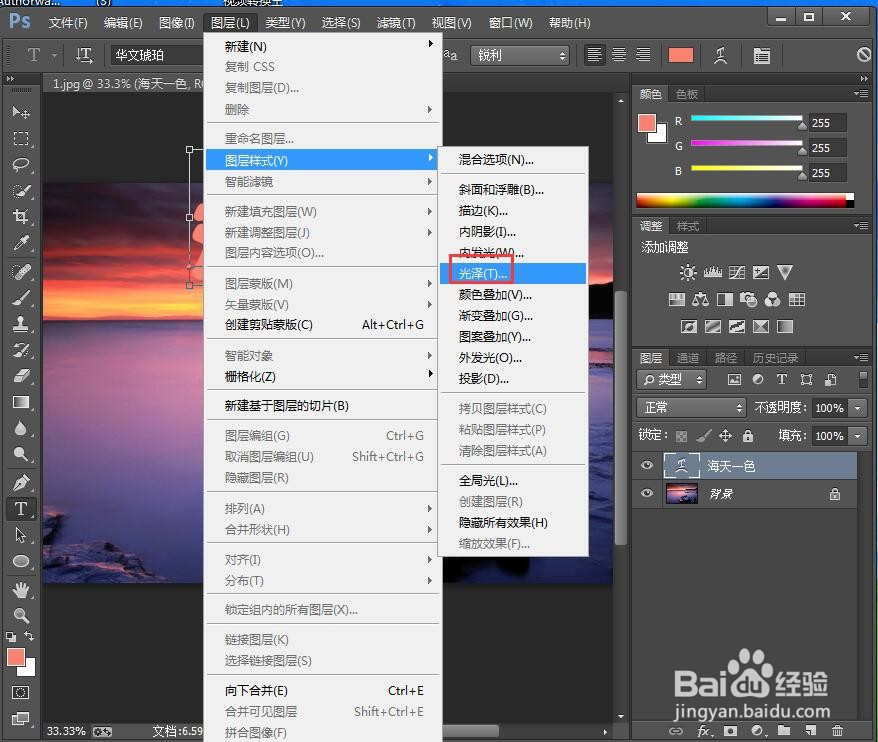This screenshot has width=878, height=742.
Task: Select the Brush tool
Action: [x=21, y=297]
